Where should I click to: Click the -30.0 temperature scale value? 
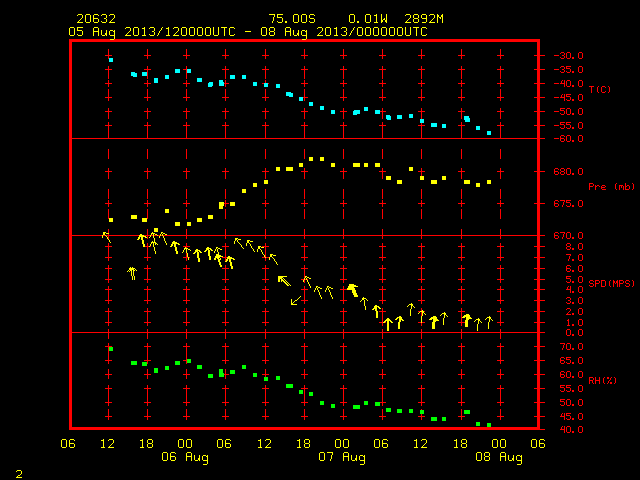(x=568, y=56)
